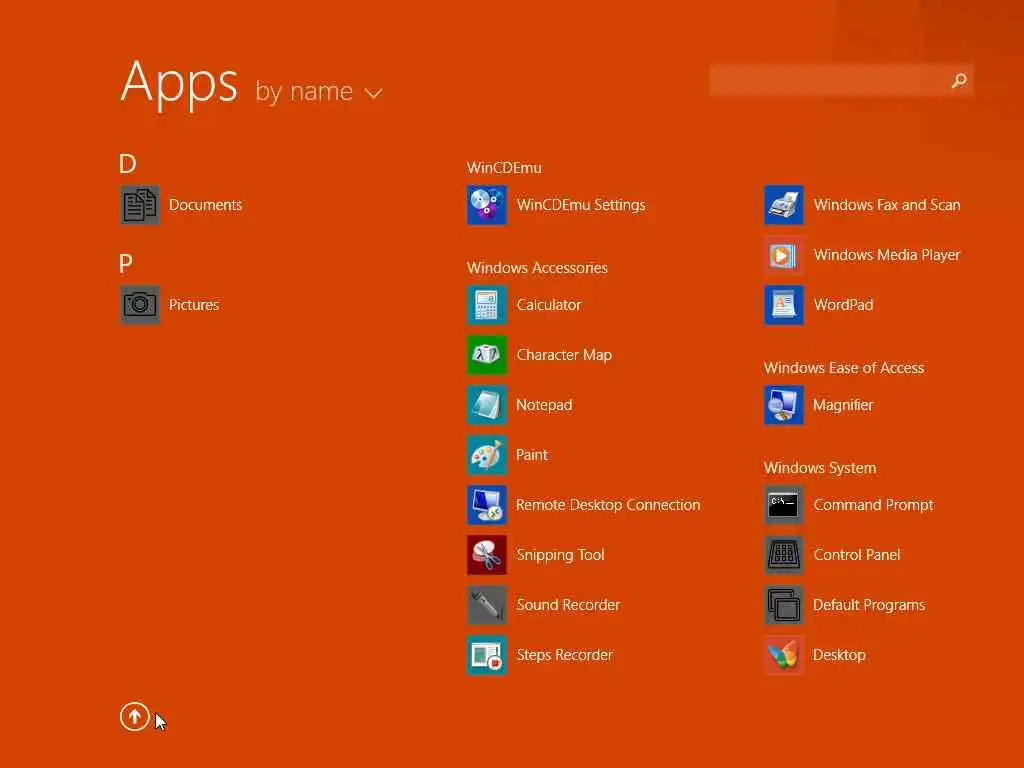Open the Command Prompt icon
Viewport: 1024px width, 768px height.
[784, 505]
